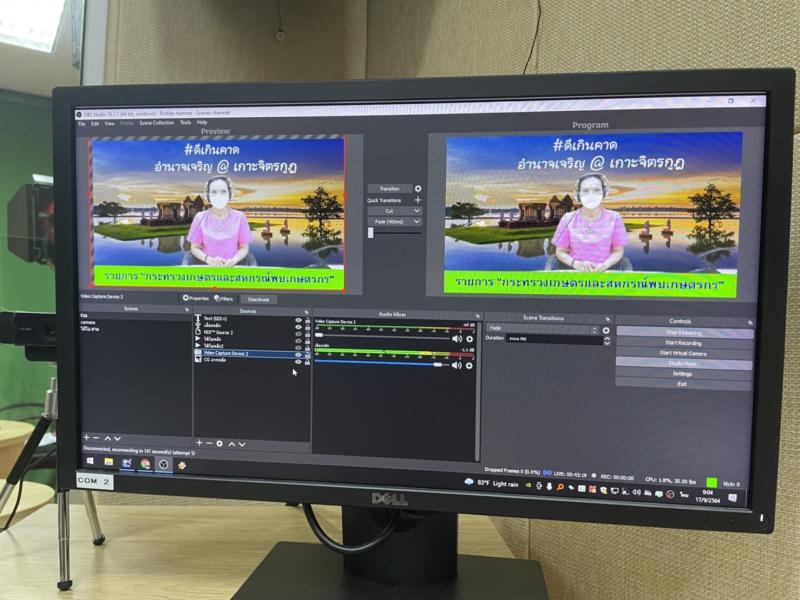Open Settings from the Controls panel
800x600 pixels.
point(684,374)
